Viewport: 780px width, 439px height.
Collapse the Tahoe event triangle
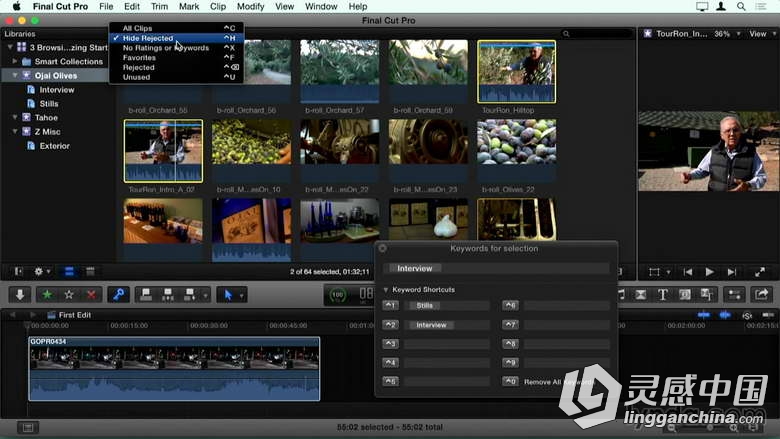15,117
